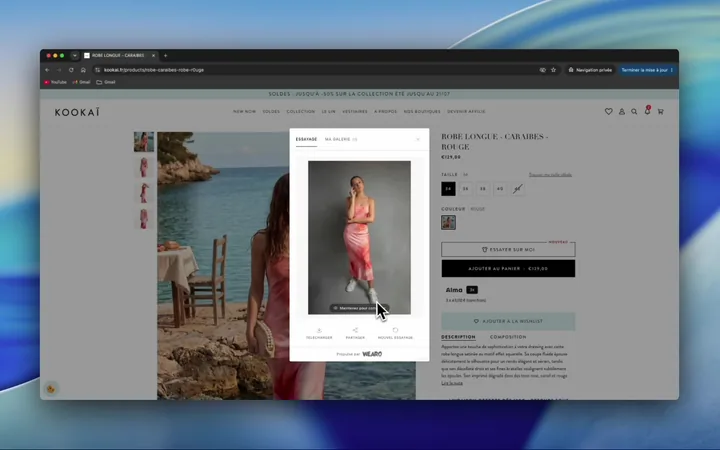
Task: Select second product thumbnail
Action: click(144, 167)
